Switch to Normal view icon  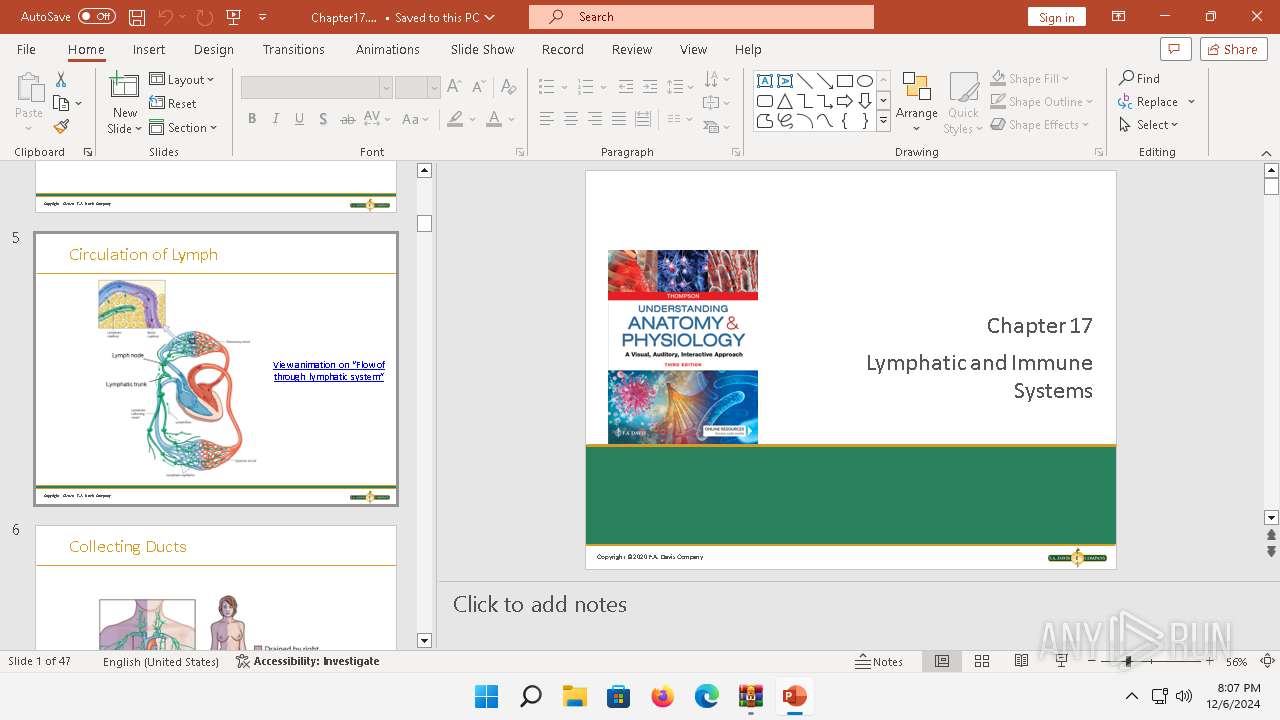[942, 661]
